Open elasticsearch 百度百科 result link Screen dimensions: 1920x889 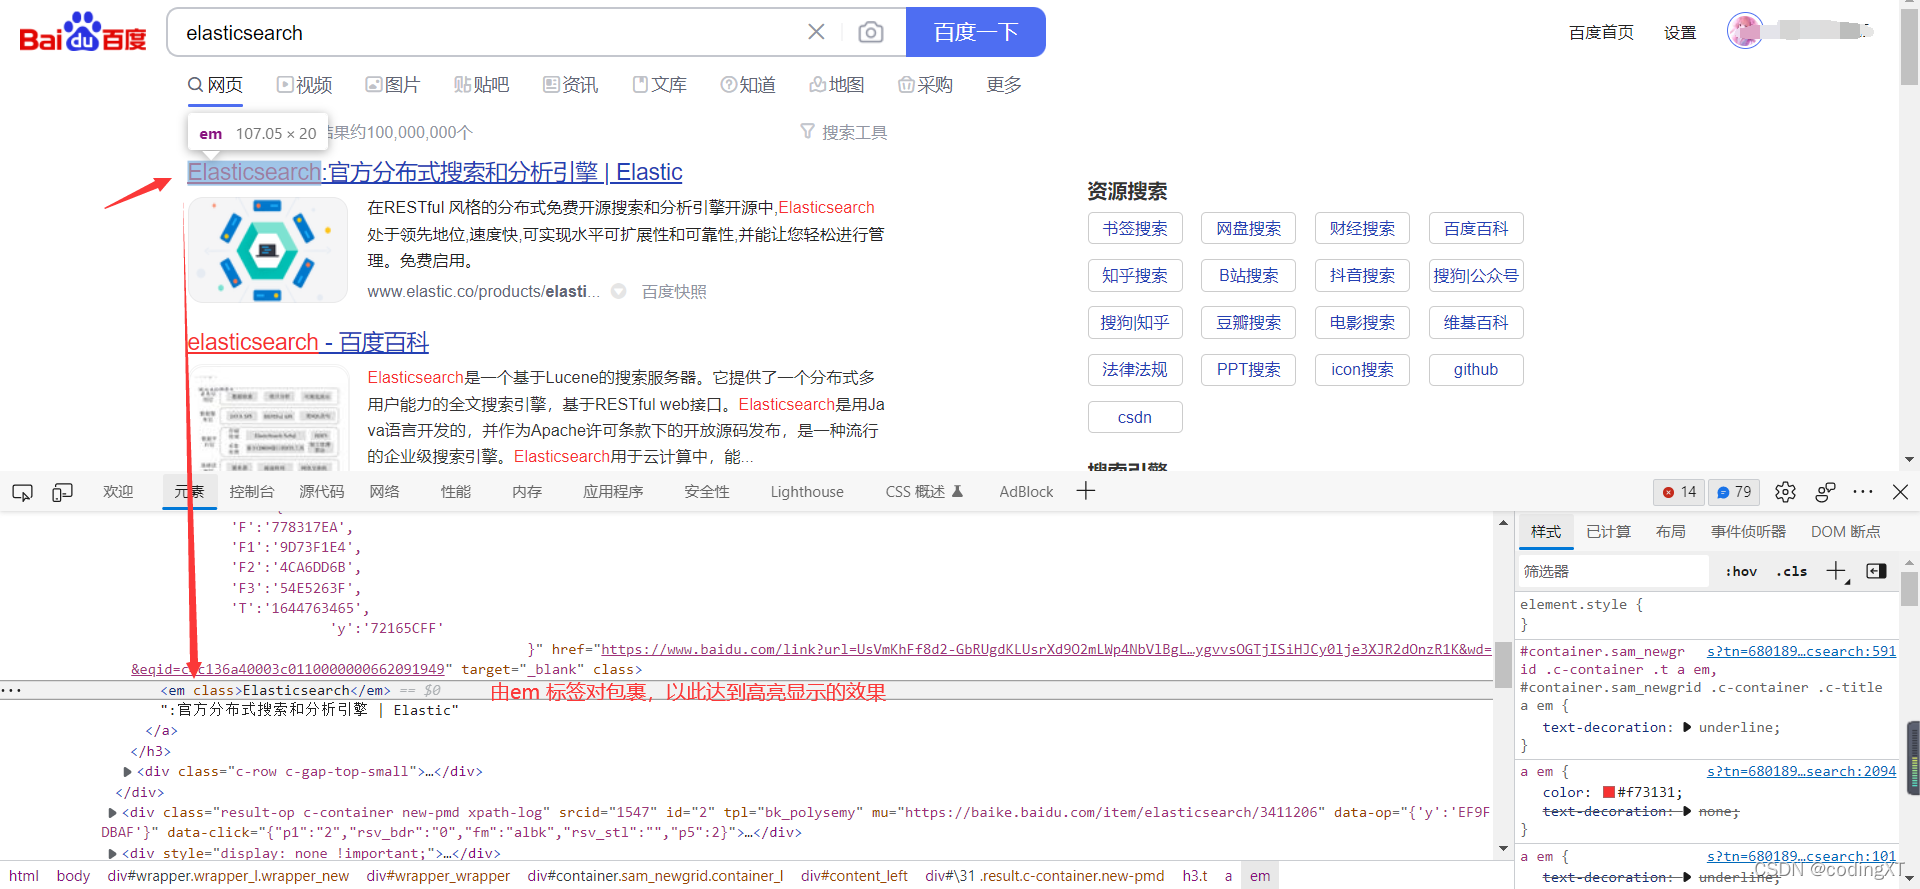(x=308, y=342)
